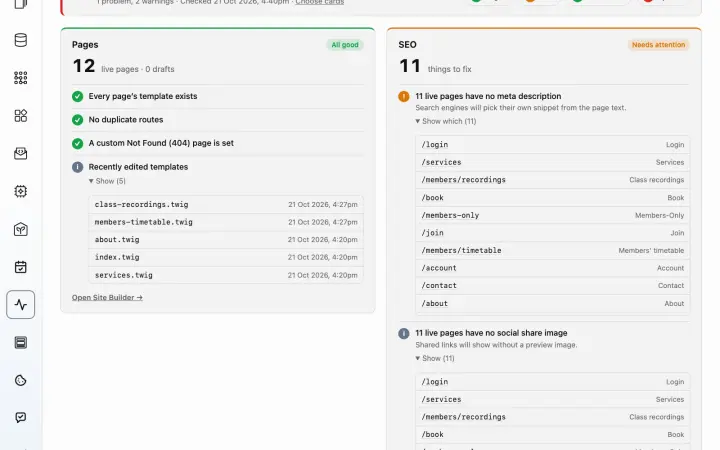Open the nine-dot grid sidebar icon
The width and height of the screenshot is (720, 450).
21,78
